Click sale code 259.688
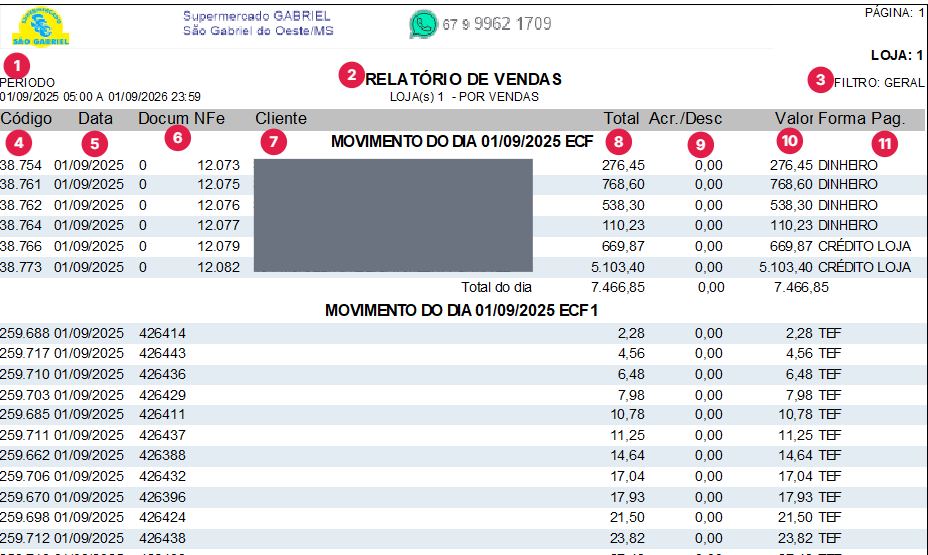The width and height of the screenshot is (928, 555). coord(25,333)
